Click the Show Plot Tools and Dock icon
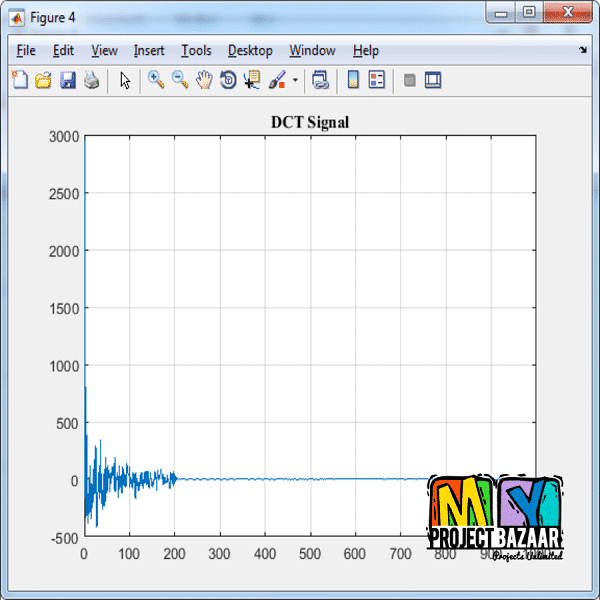The width and height of the screenshot is (600, 600). point(433,80)
